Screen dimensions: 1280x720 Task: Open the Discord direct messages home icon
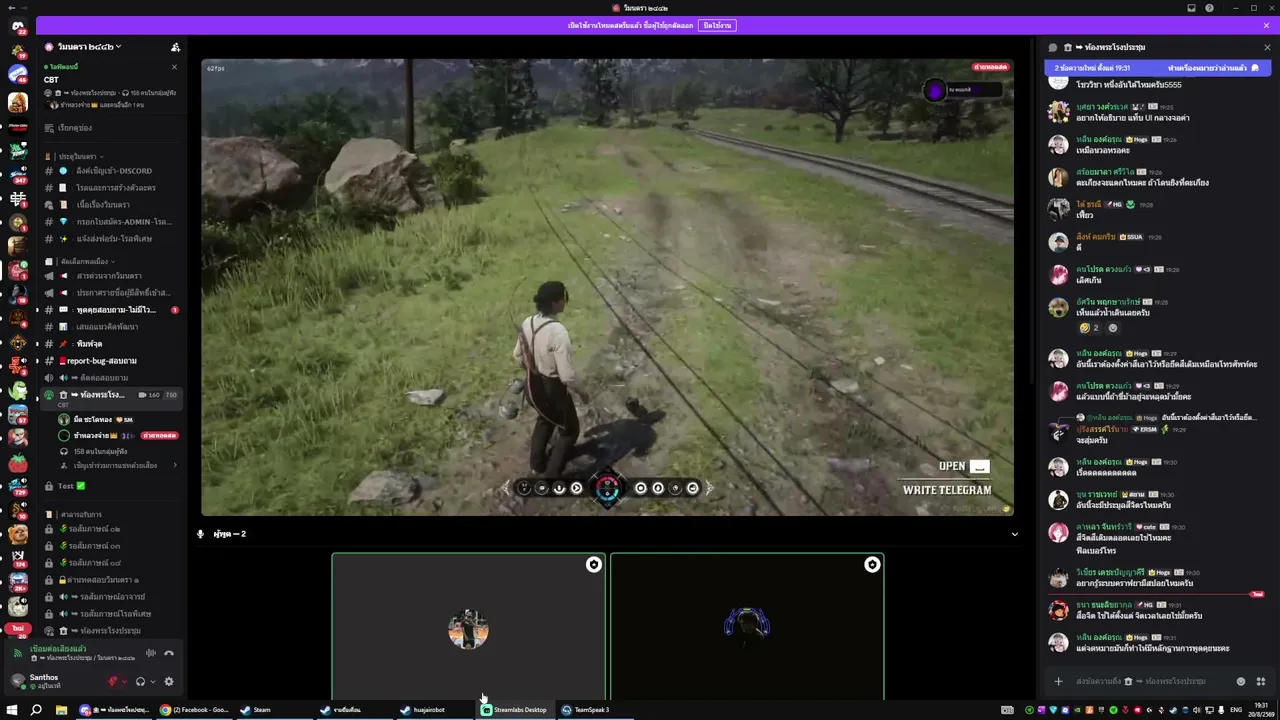[18, 27]
